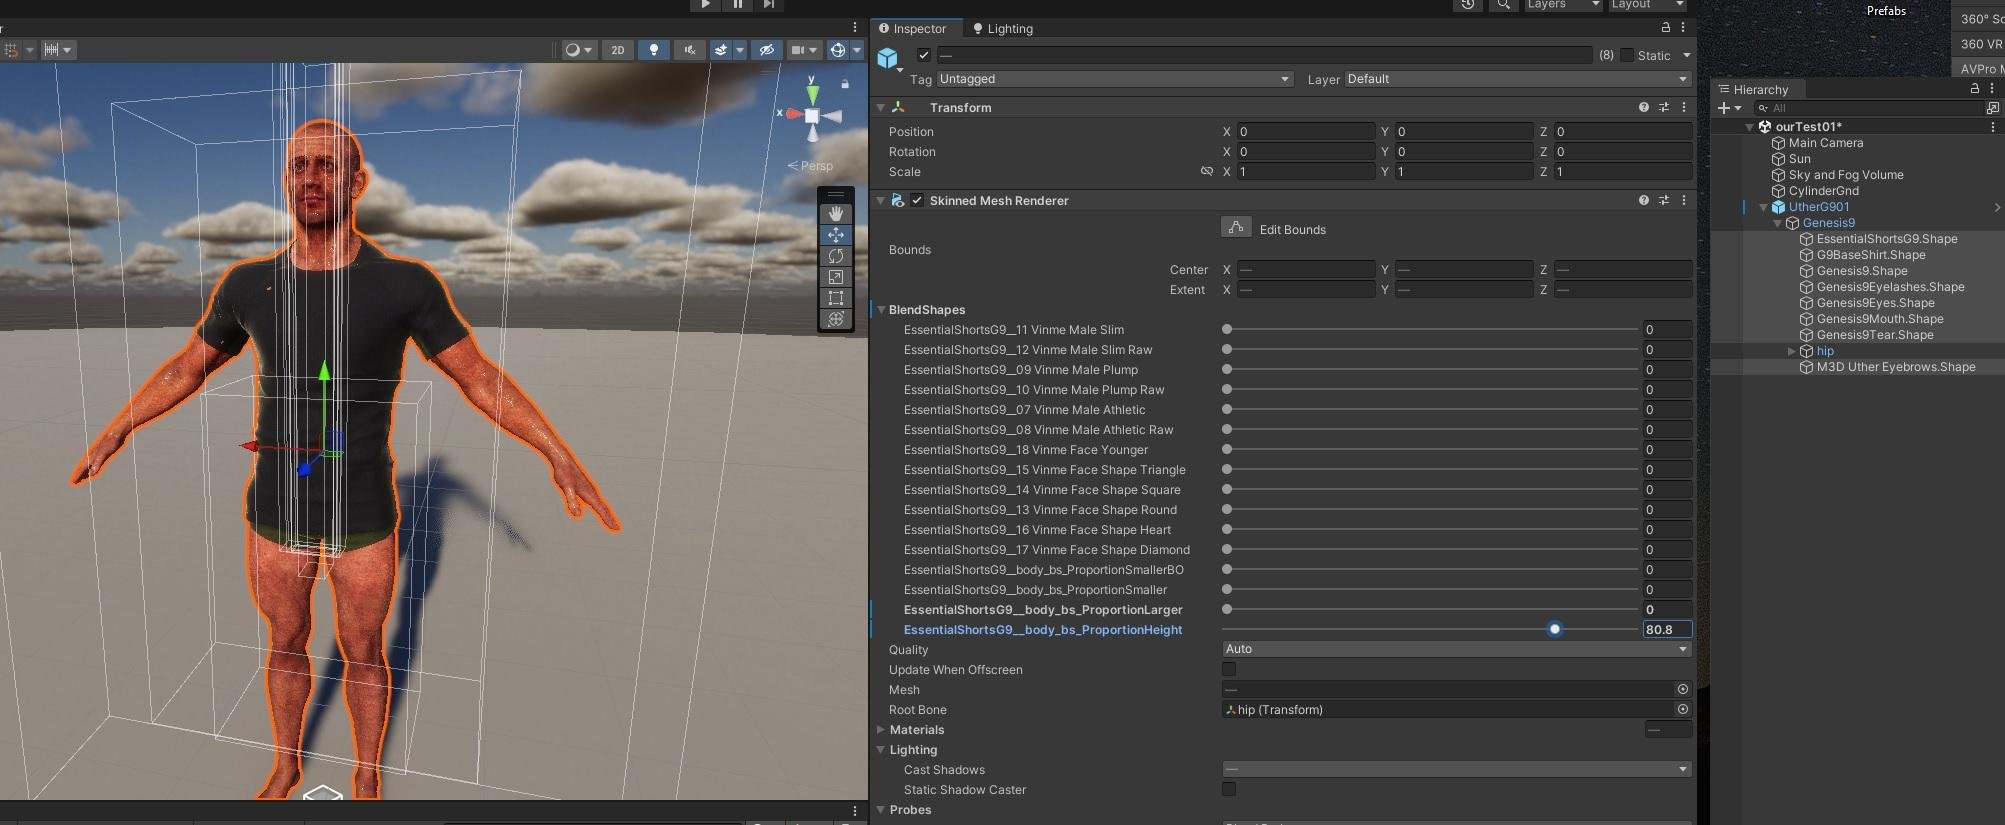Toggle the Static checkbox
This screenshot has width=2005, height=825.
point(1627,55)
